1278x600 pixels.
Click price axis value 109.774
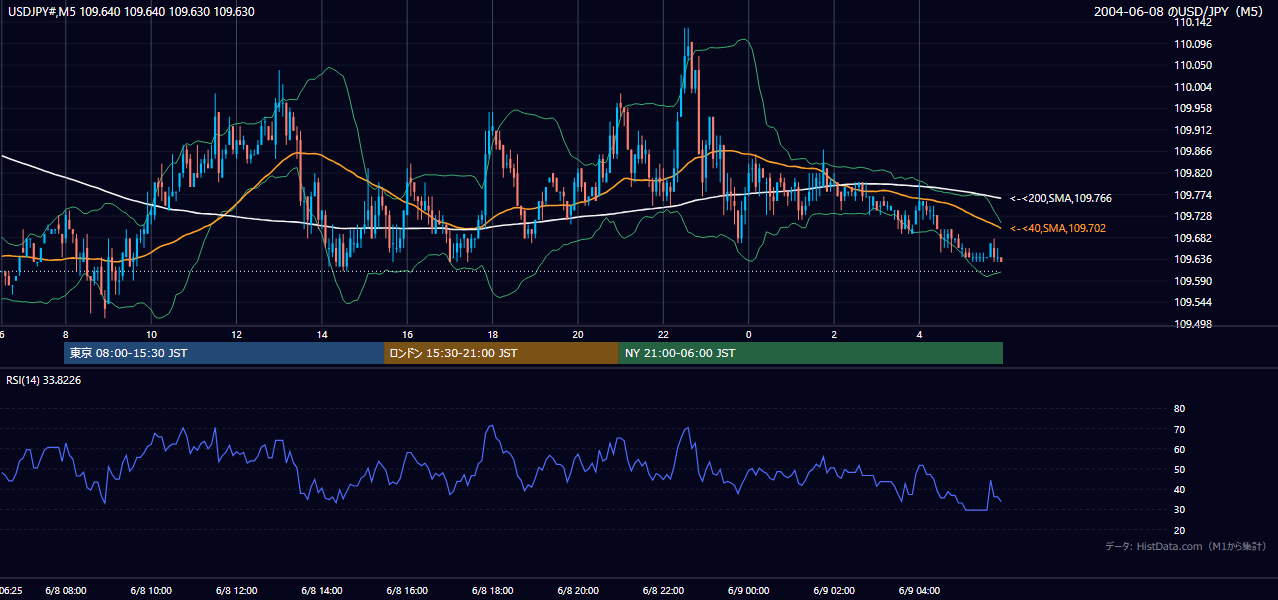point(1193,195)
